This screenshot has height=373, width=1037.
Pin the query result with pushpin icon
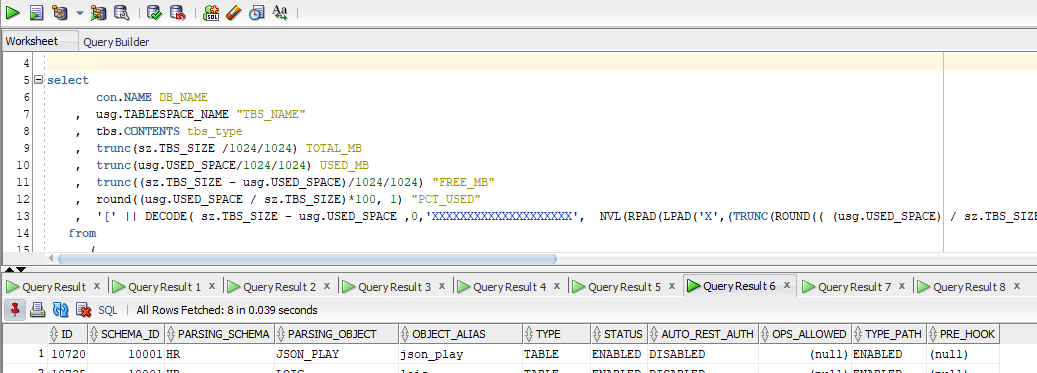(x=15, y=310)
